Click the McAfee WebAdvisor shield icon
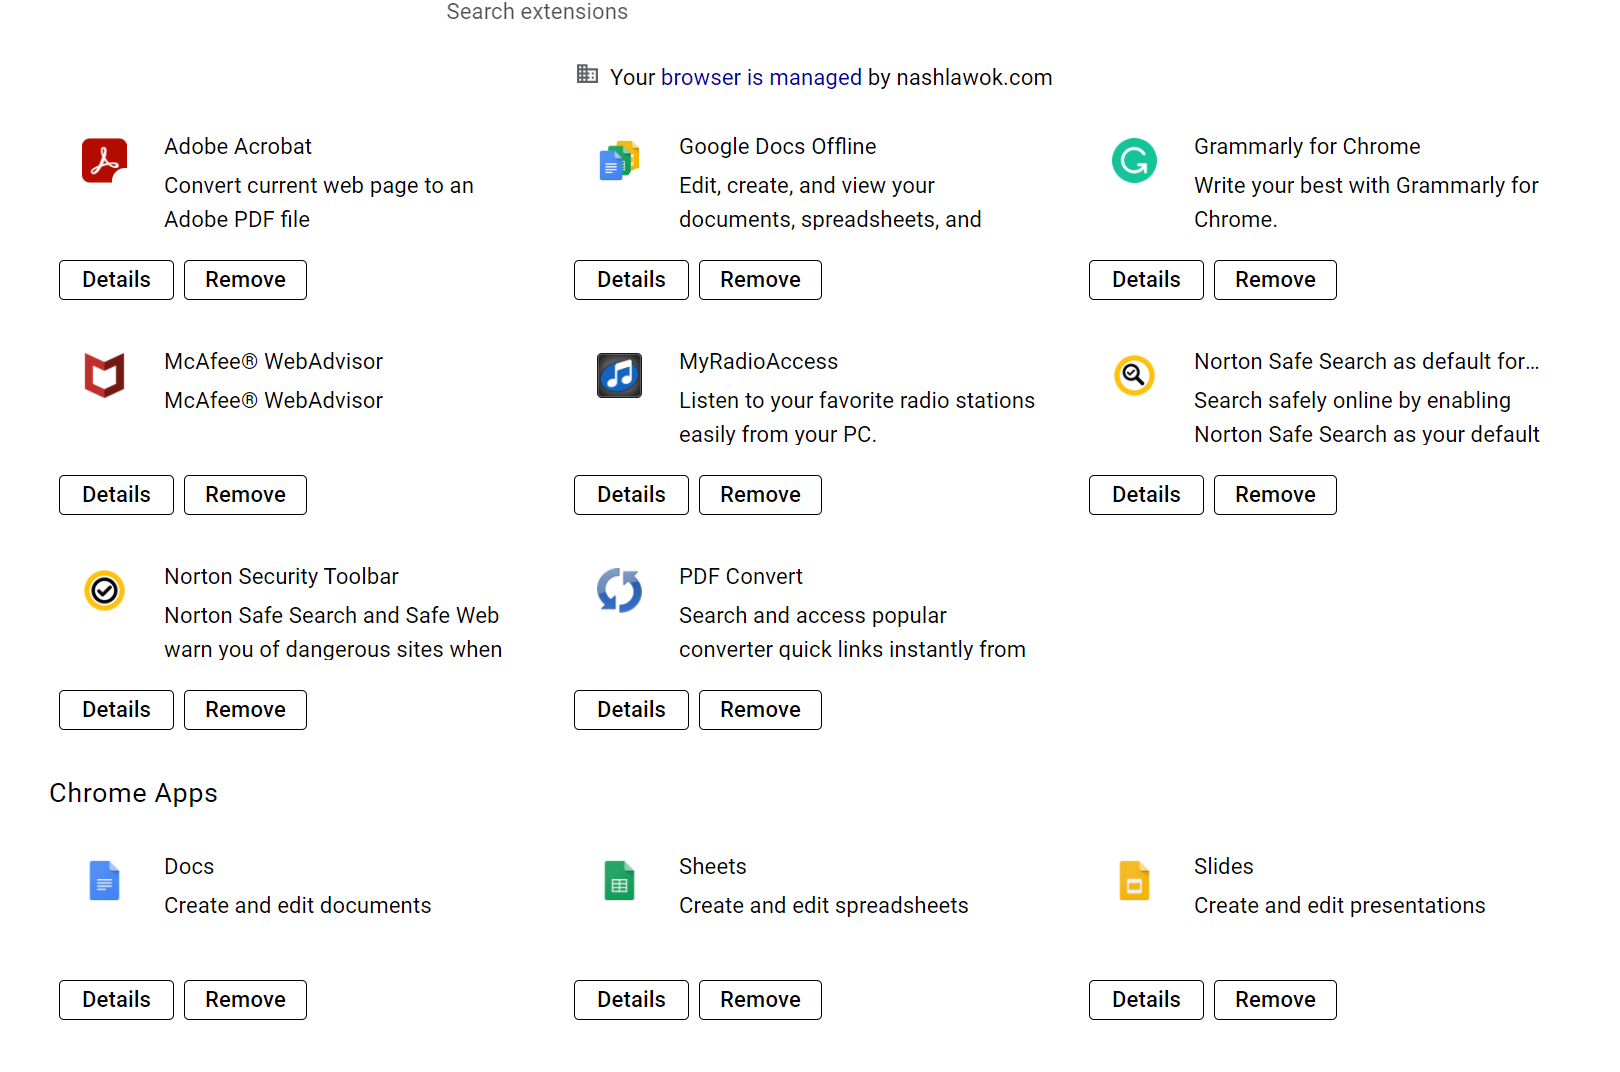 pyautogui.click(x=104, y=376)
